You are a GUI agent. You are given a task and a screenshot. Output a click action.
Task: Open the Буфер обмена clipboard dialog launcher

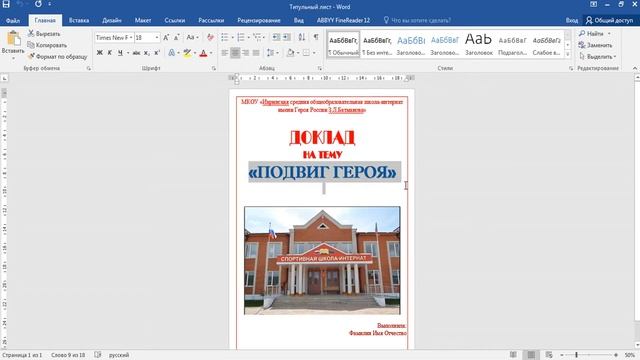[89, 69]
